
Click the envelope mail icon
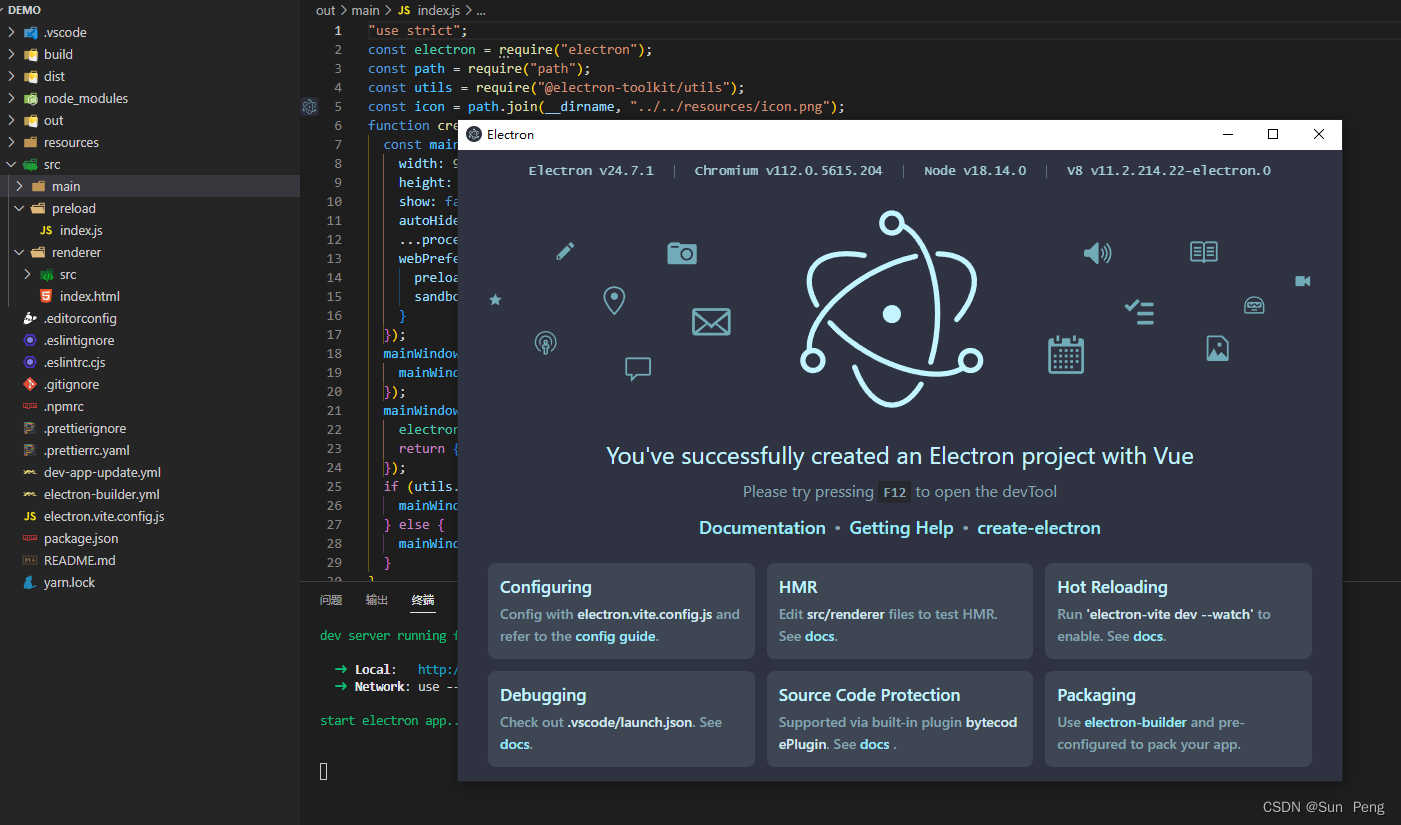711,322
